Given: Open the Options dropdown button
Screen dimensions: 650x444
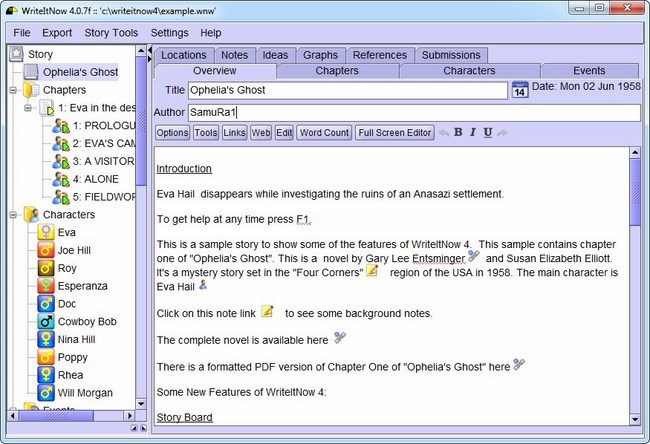Looking at the screenshot, I should (x=172, y=133).
